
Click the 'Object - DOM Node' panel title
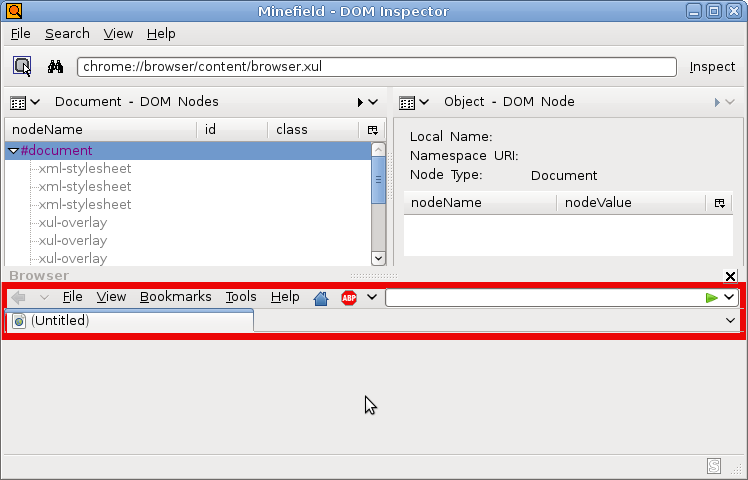(509, 102)
